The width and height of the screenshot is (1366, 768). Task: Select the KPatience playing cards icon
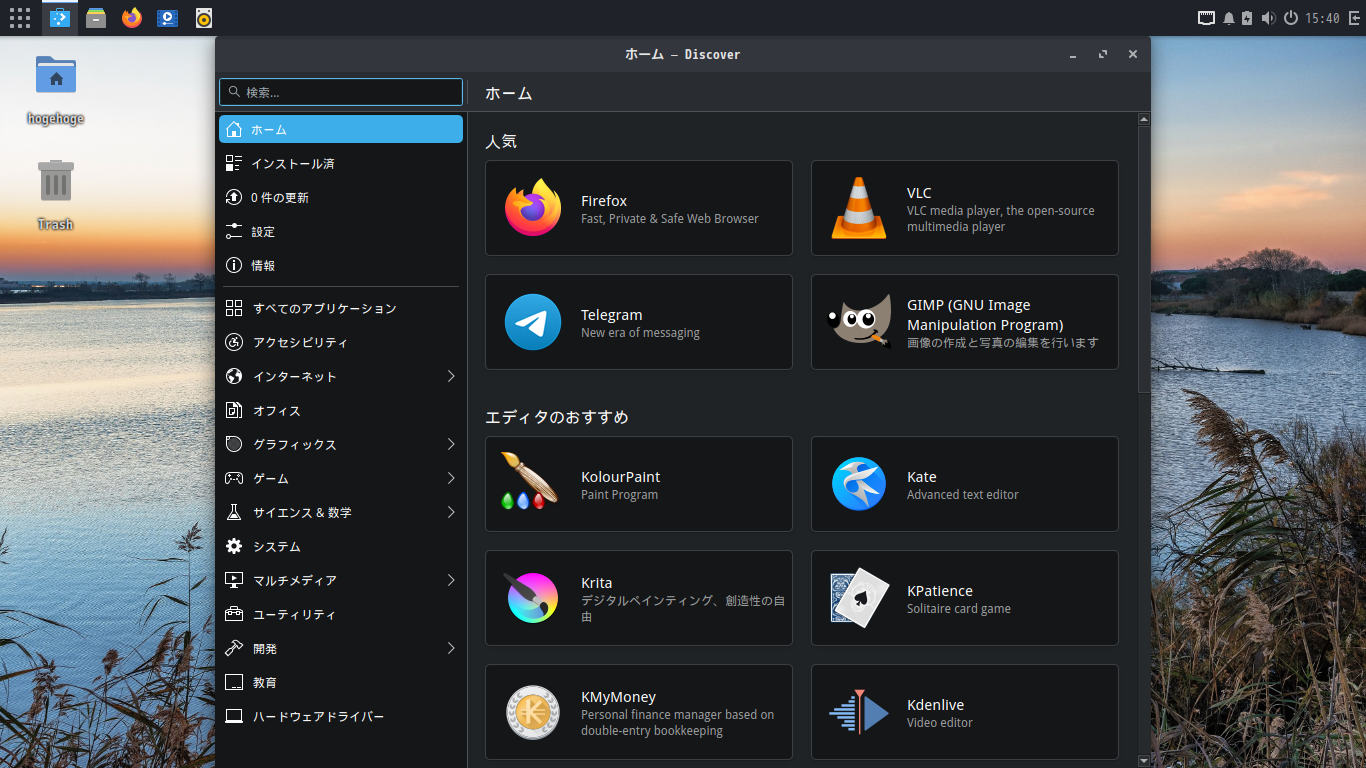point(859,598)
